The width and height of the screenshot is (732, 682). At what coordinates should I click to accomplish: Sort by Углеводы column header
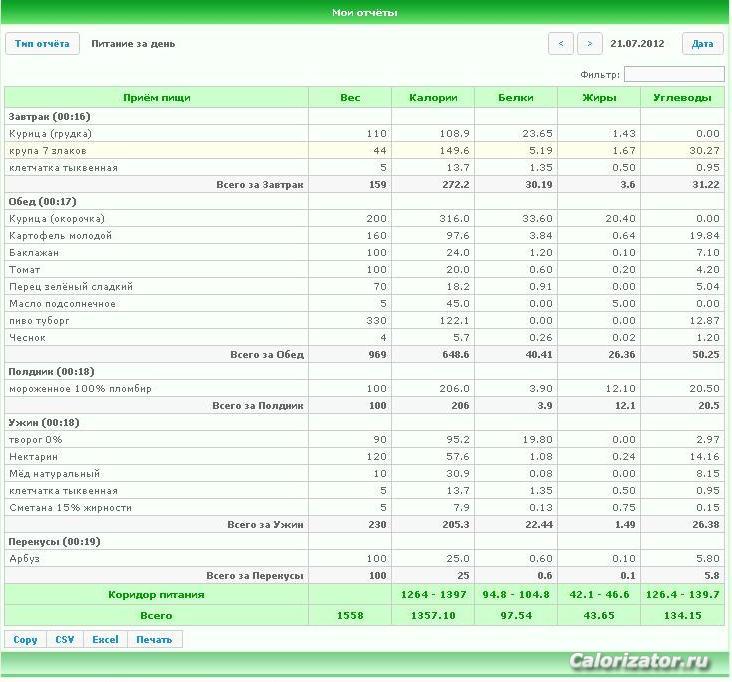click(x=683, y=98)
